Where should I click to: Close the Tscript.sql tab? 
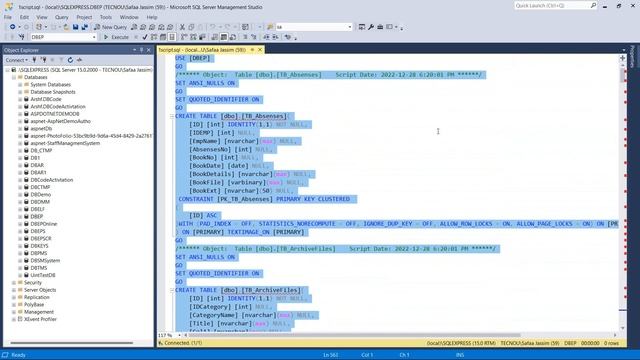(260, 50)
